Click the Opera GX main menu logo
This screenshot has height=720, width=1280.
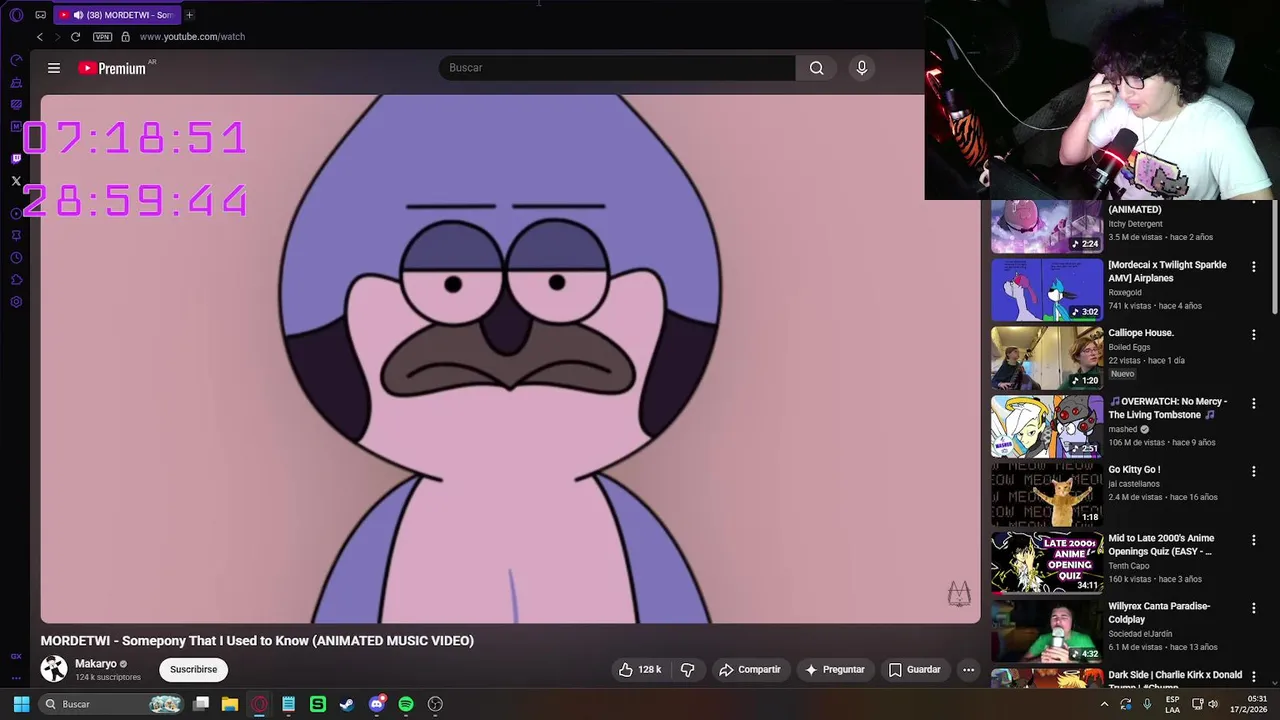click(16, 15)
